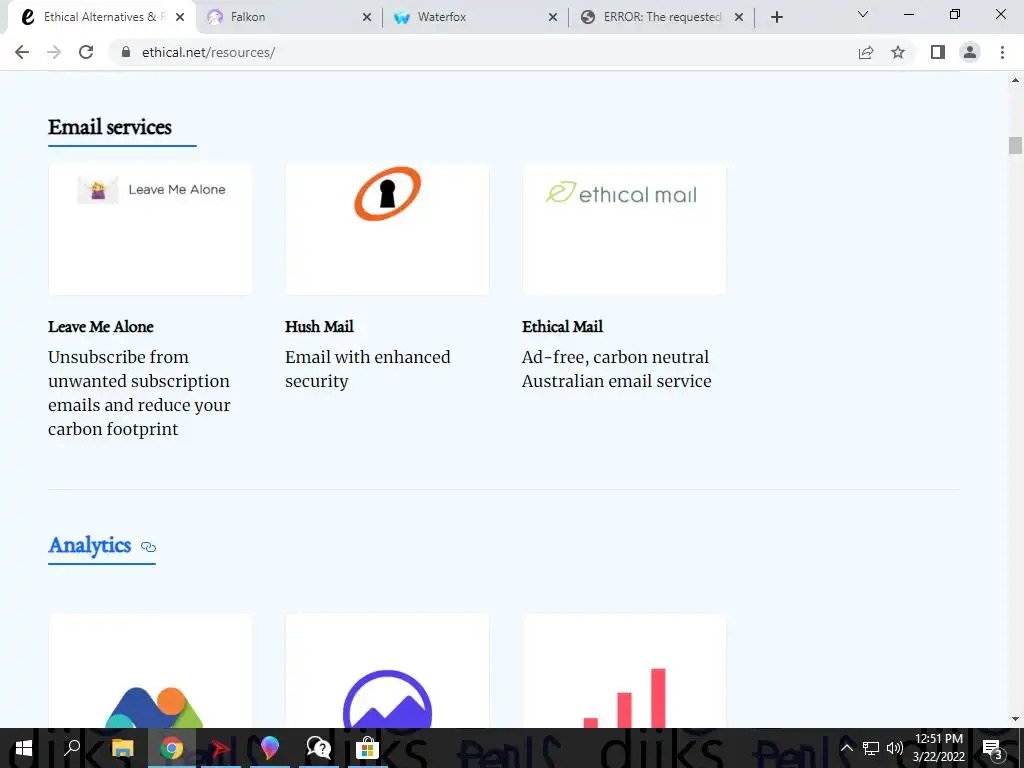Open the purple mountain circle logo card
Viewport: 1024px width, 768px height.
(387, 671)
